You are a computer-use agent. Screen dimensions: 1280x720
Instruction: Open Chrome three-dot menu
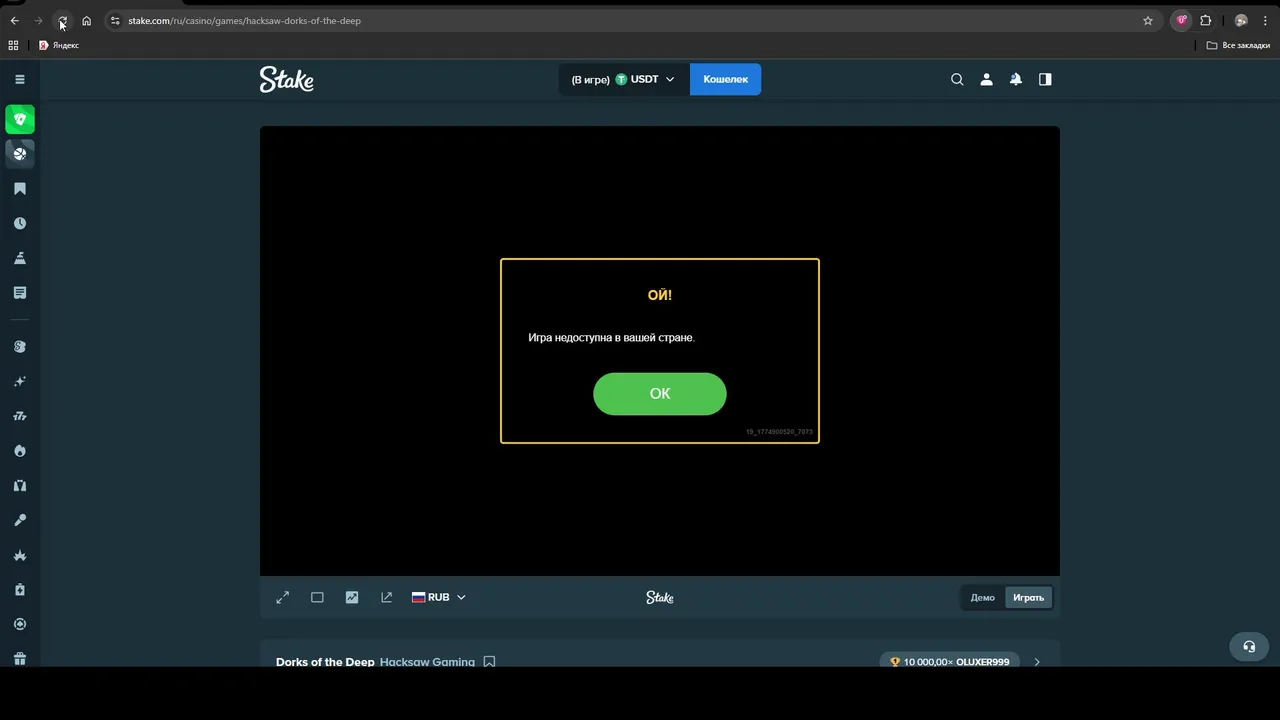(1265, 20)
